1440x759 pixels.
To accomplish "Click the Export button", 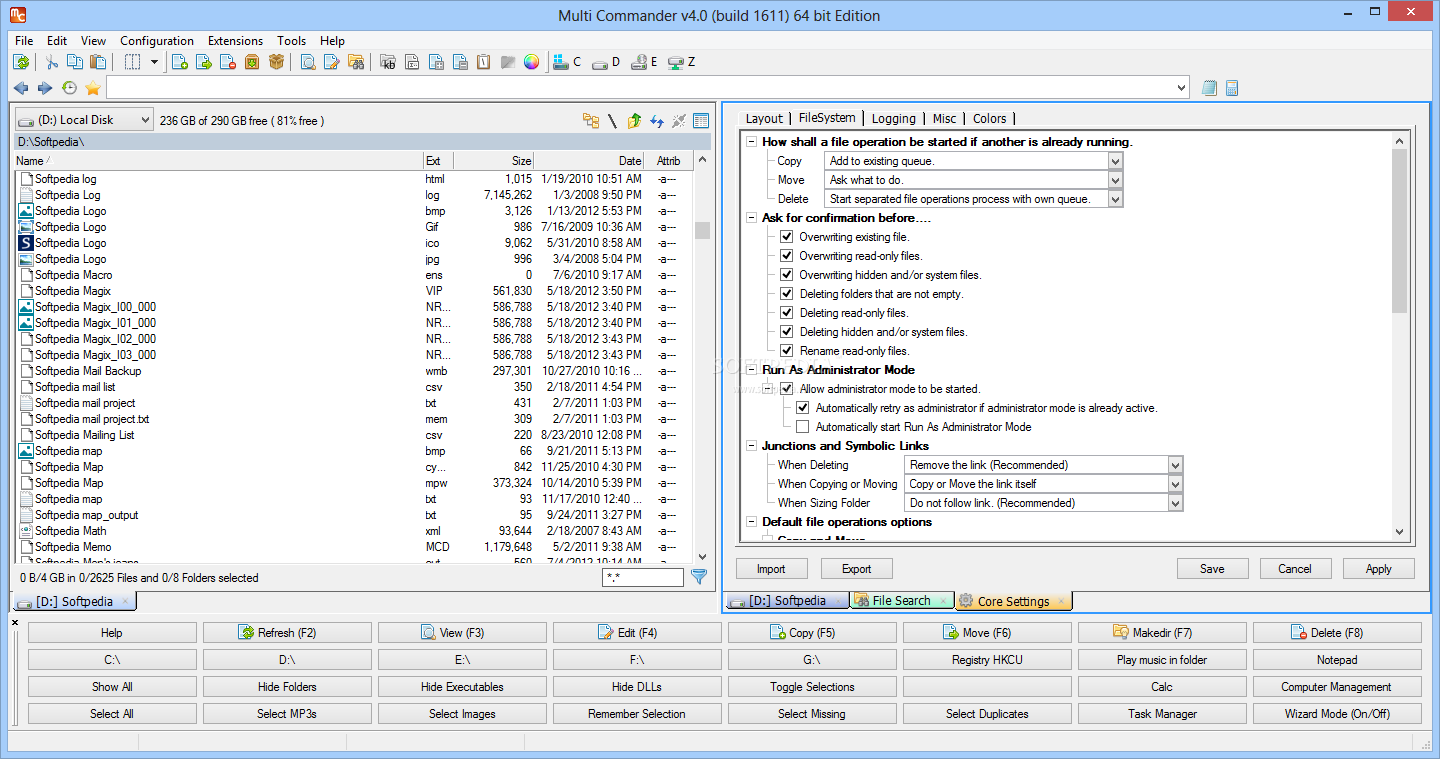I will pyautogui.click(x=857, y=569).
